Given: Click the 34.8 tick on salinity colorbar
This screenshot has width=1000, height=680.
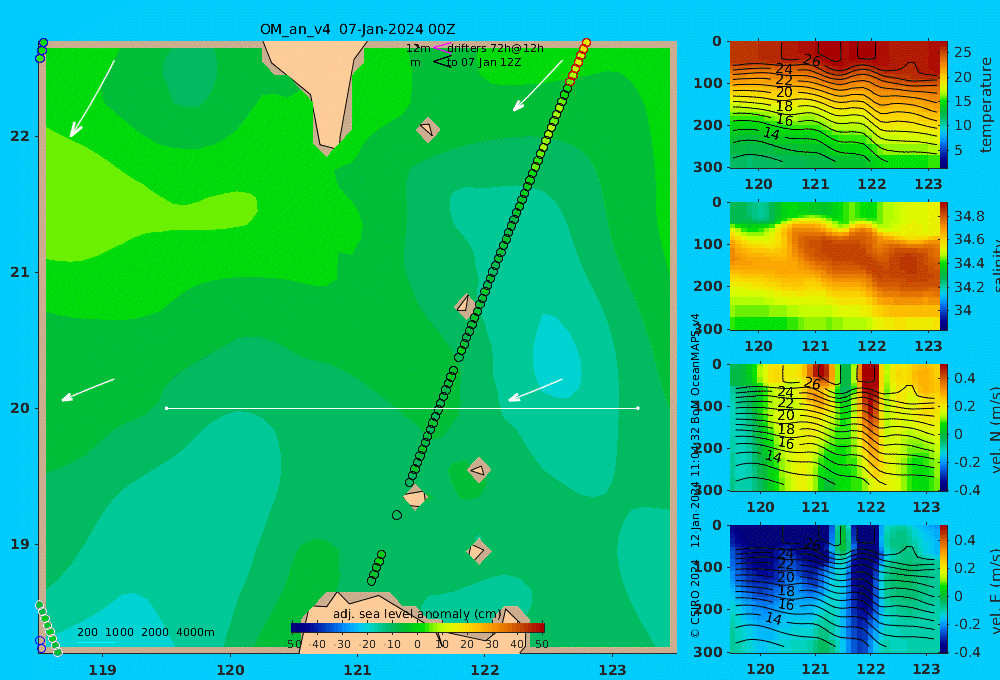Looking at the screenshot, I should pyautogui.click(x=969, y=216).
